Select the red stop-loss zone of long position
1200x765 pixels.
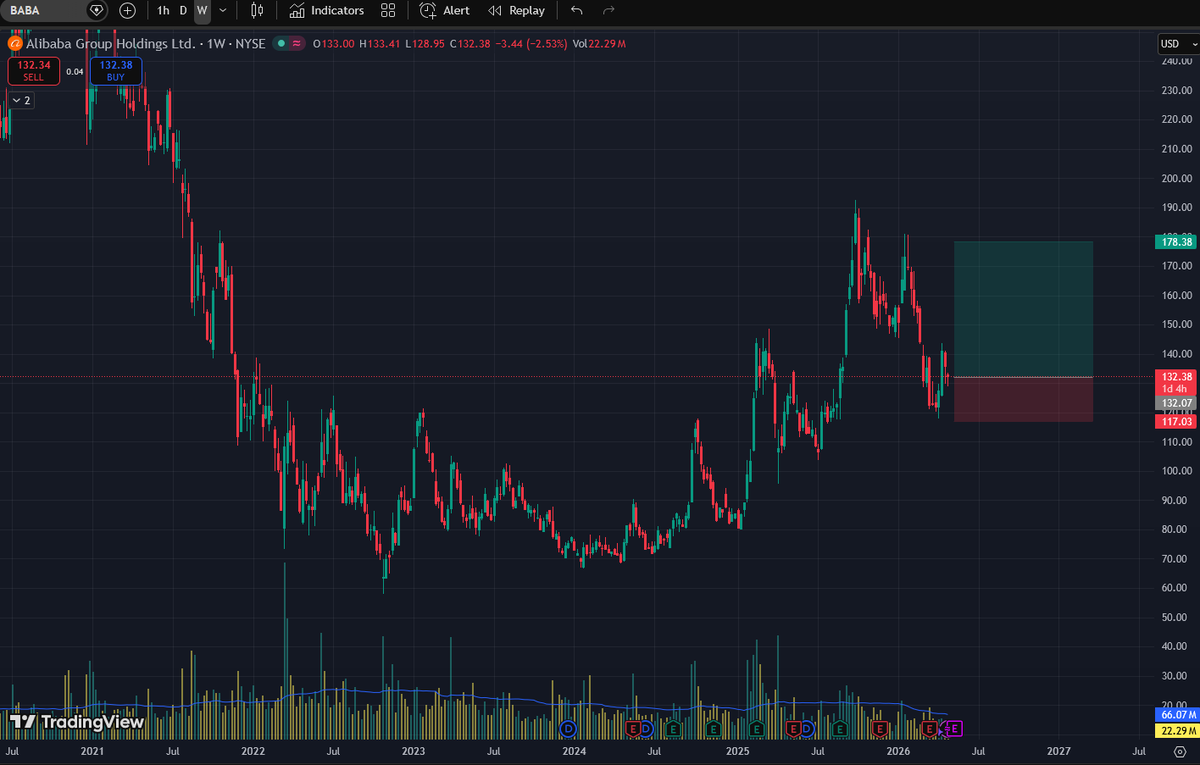click(x=1023, y=399)
